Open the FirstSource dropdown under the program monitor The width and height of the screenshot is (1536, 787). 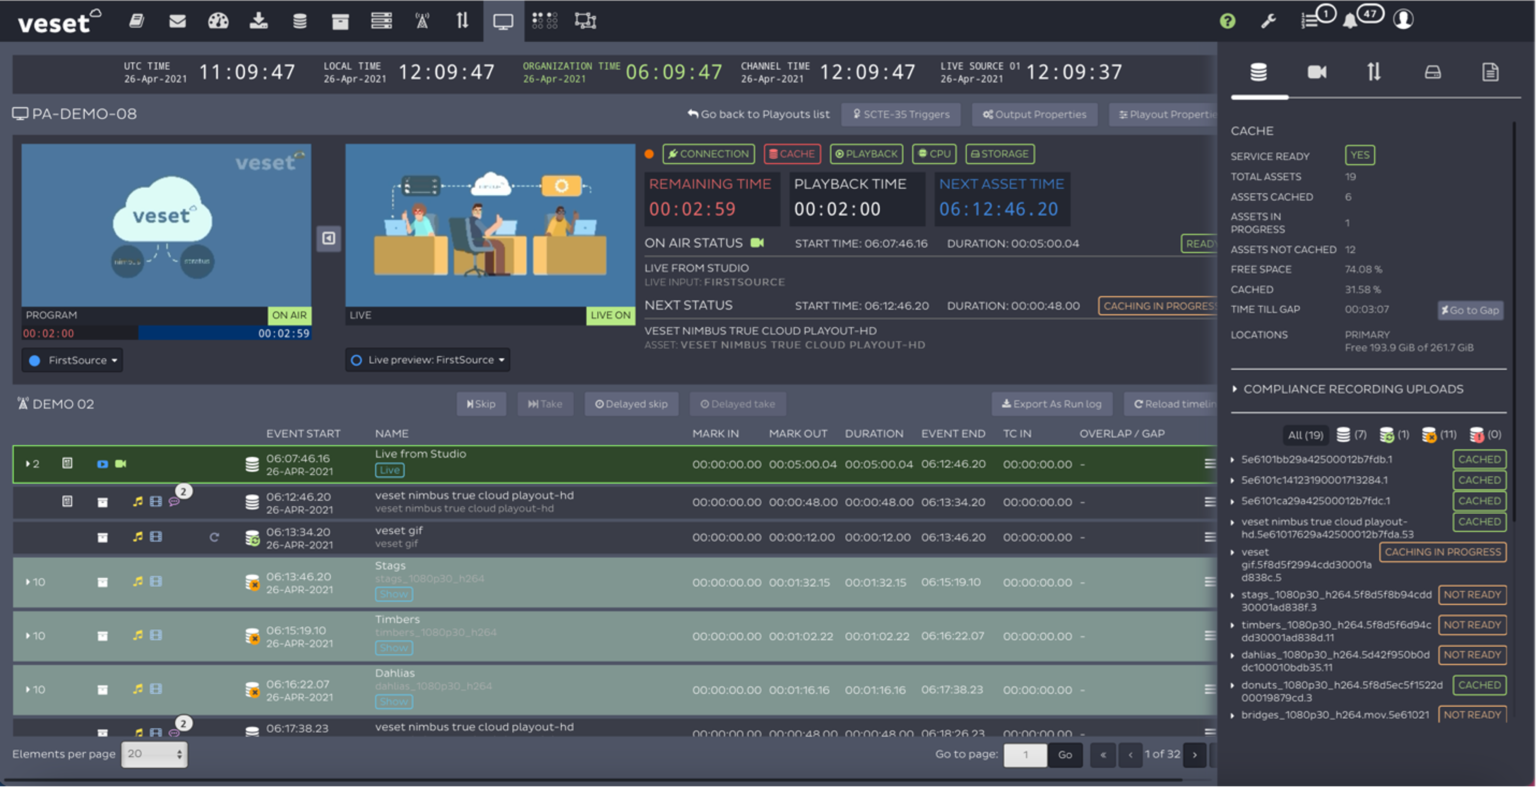pos(71,359)
